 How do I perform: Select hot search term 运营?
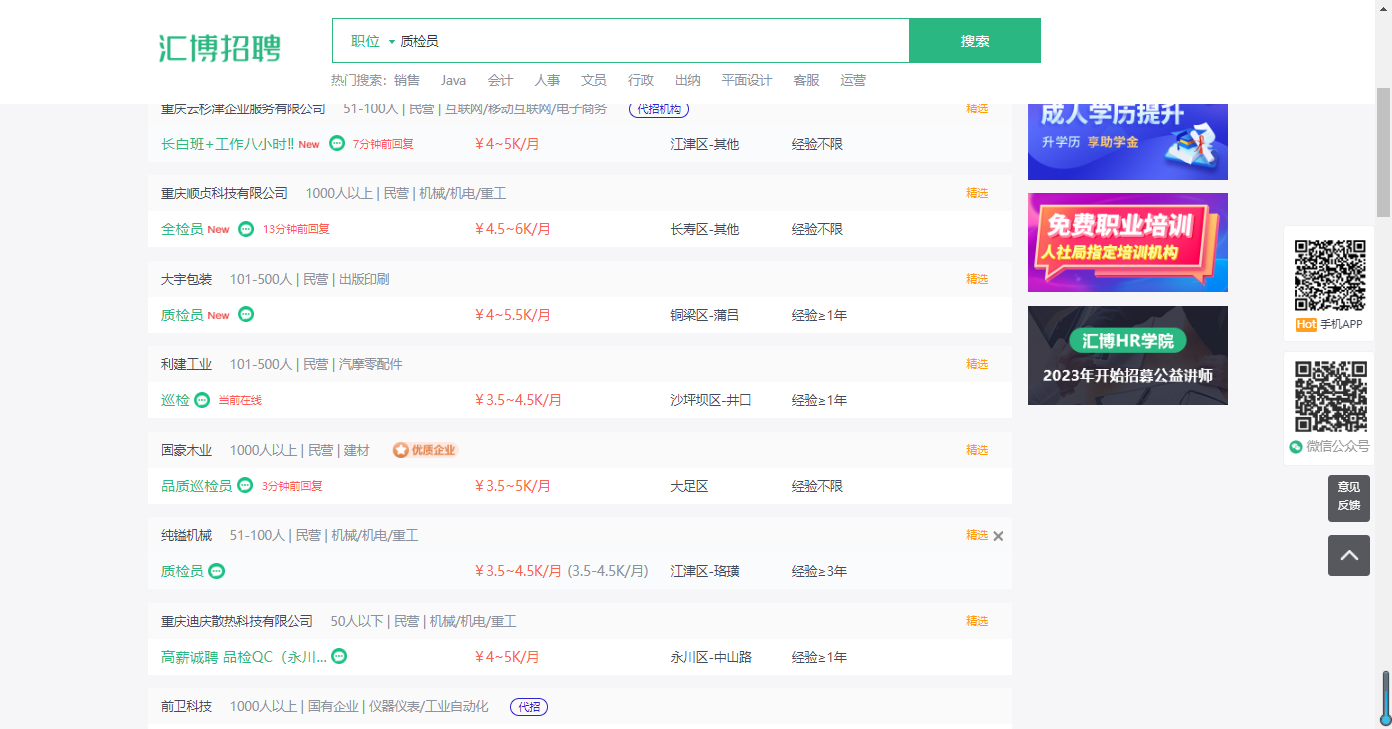pos(853,80)
